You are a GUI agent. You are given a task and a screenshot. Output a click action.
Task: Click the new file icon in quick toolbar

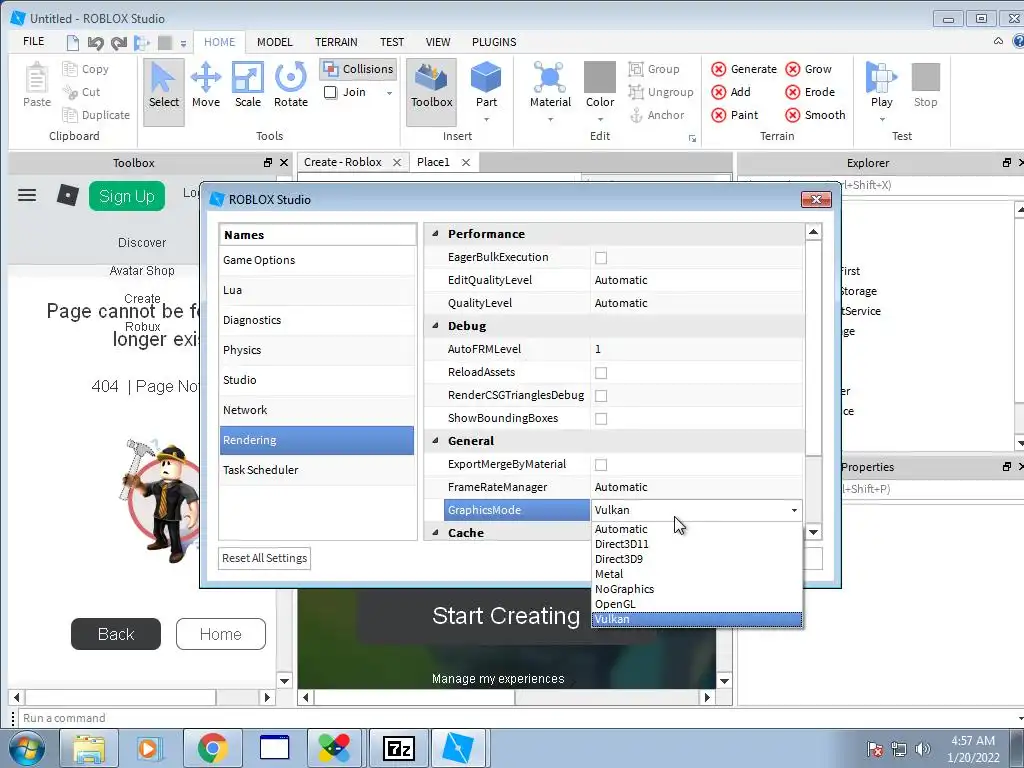(x=73, y=43)
